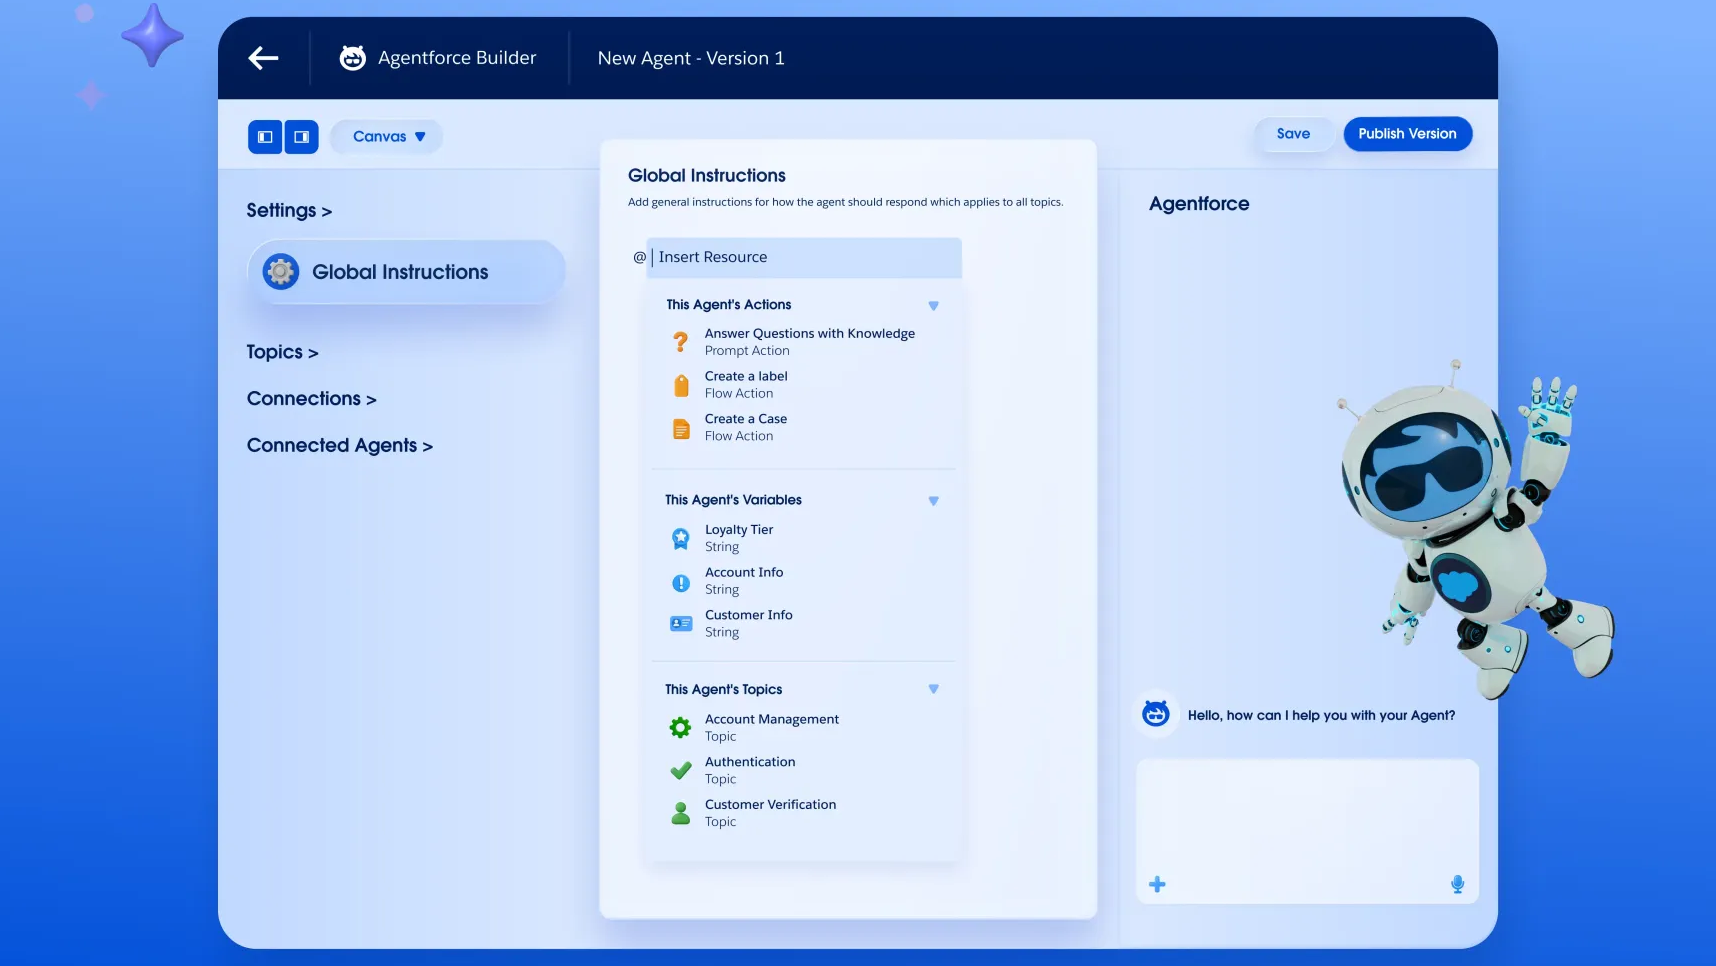Collapse This Agent's Actions list
Viewport: 1716px width, 966px height.
(x=933, y=306)
